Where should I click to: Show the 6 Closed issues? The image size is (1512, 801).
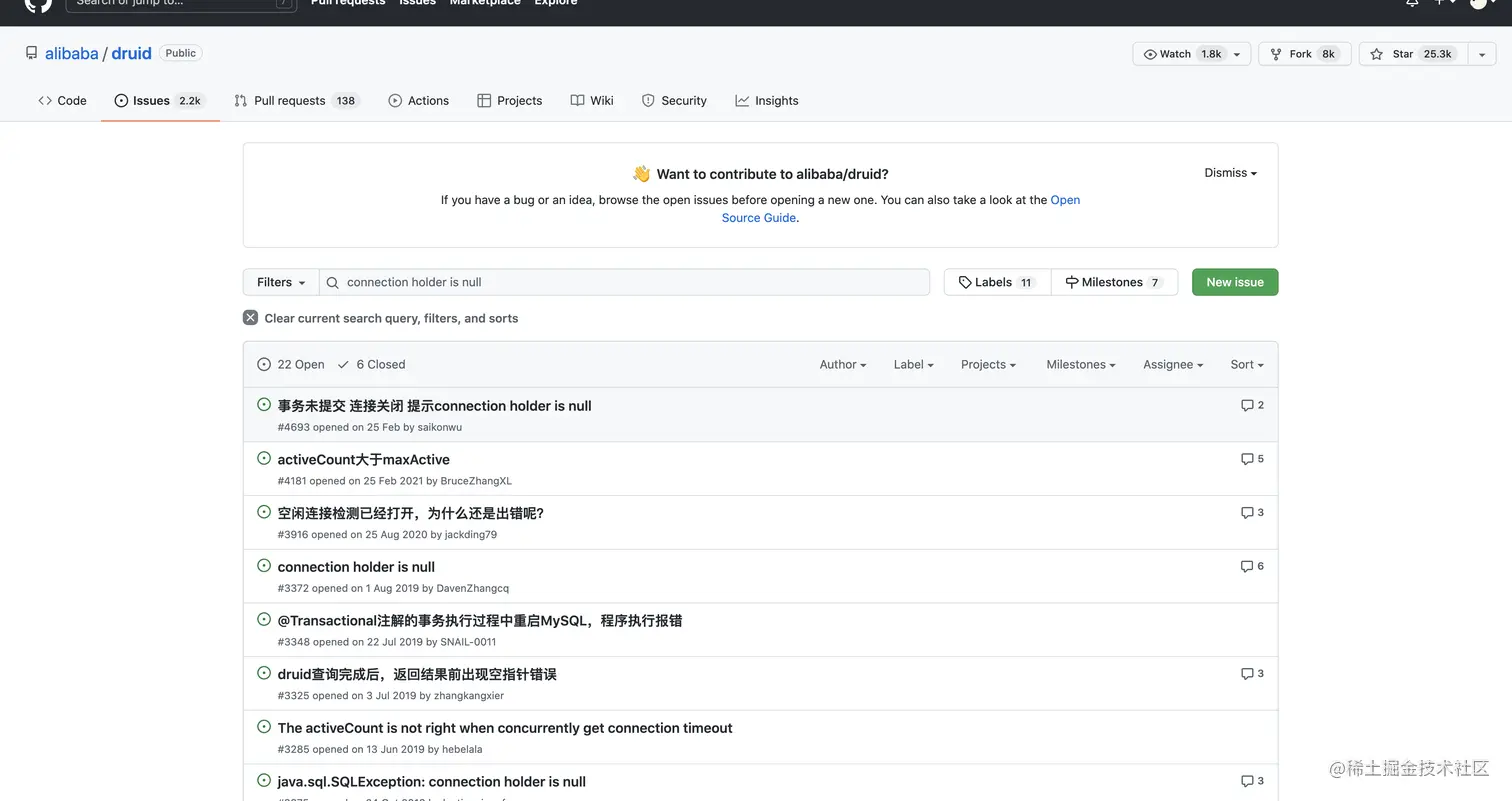point(371,365)
